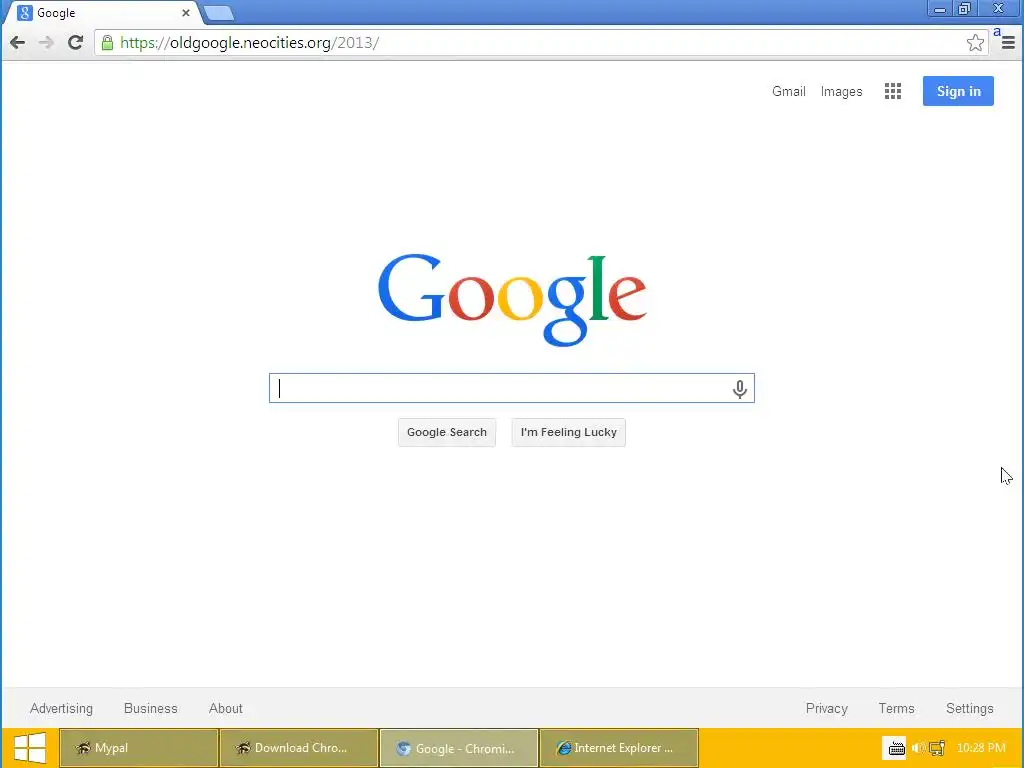Open a new tab with the new tab button

pyautogui.click(x=218, y=13)
